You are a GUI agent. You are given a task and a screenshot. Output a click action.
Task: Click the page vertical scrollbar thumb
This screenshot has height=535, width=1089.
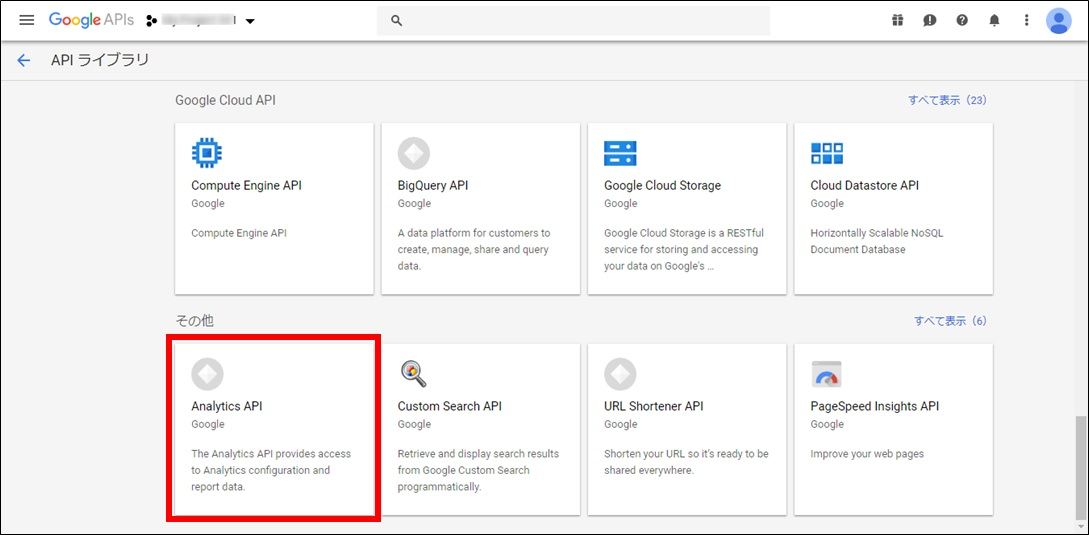(x=1080, y=468)
